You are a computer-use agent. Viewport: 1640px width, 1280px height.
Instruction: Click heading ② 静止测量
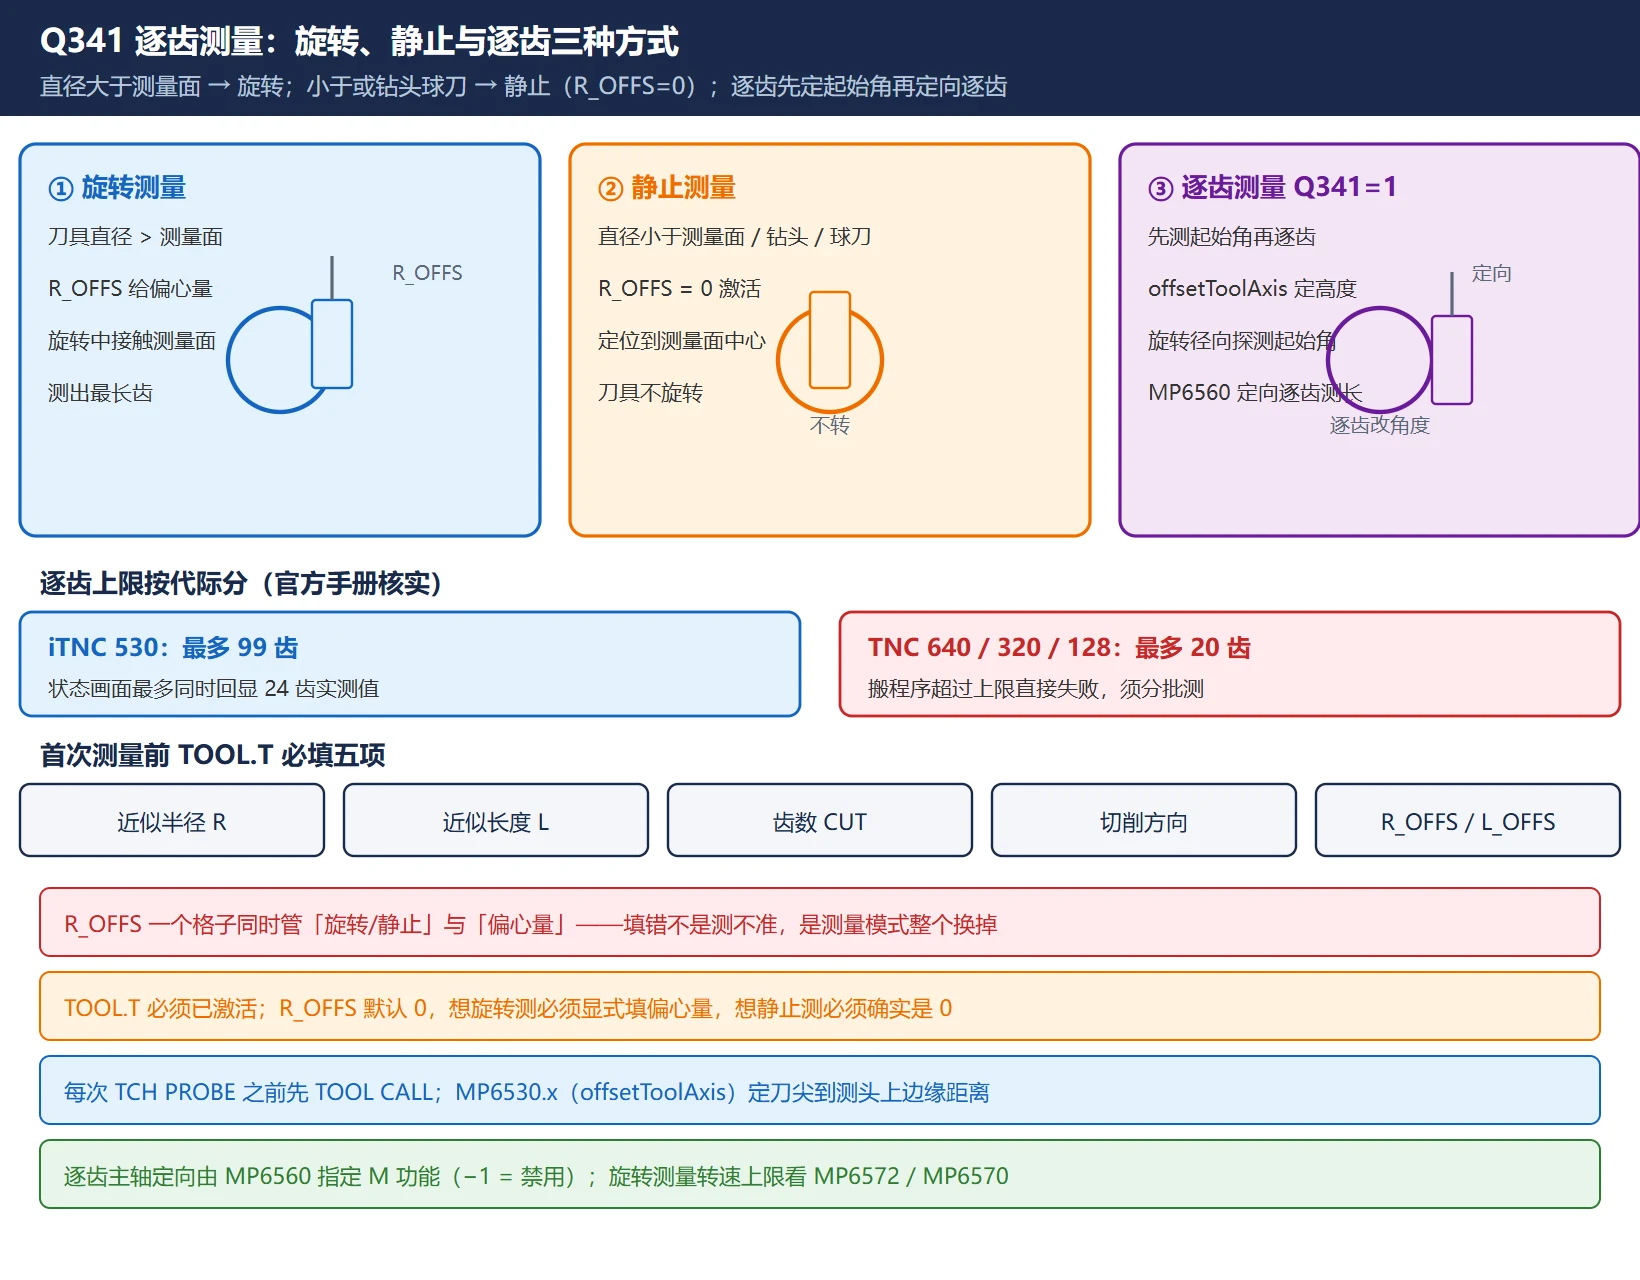[667, 187]
